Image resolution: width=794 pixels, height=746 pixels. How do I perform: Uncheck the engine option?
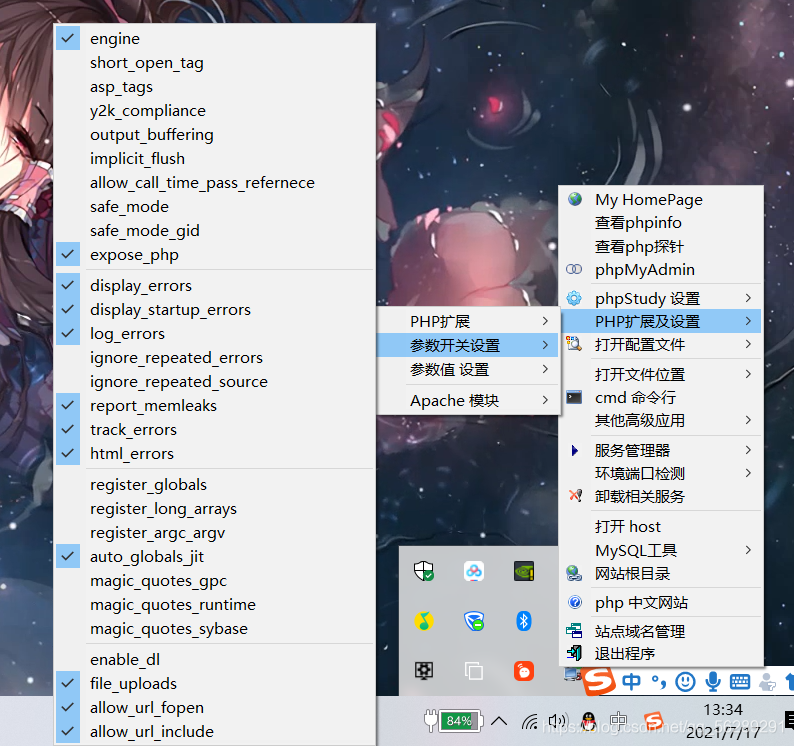[x=215, y=38]
